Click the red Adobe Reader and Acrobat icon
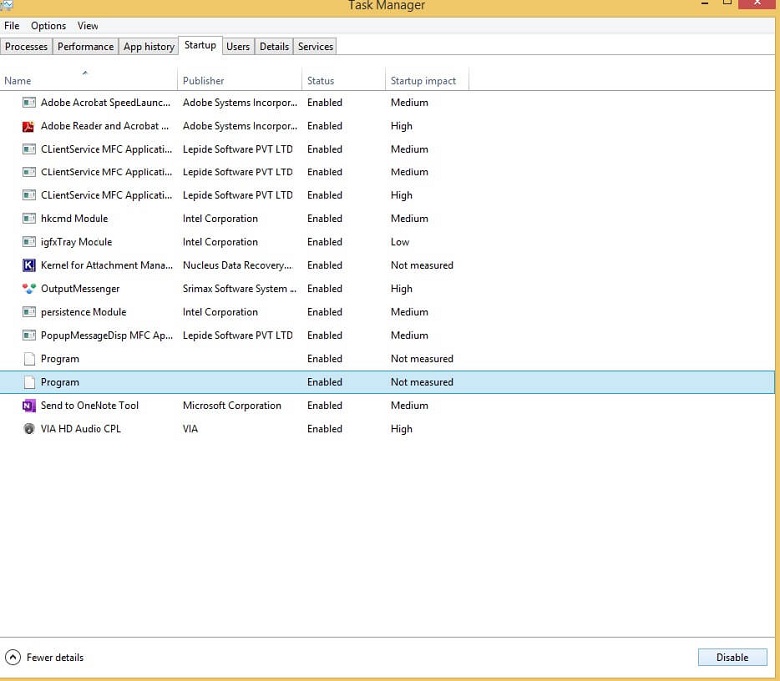 (x=28, y=126)
